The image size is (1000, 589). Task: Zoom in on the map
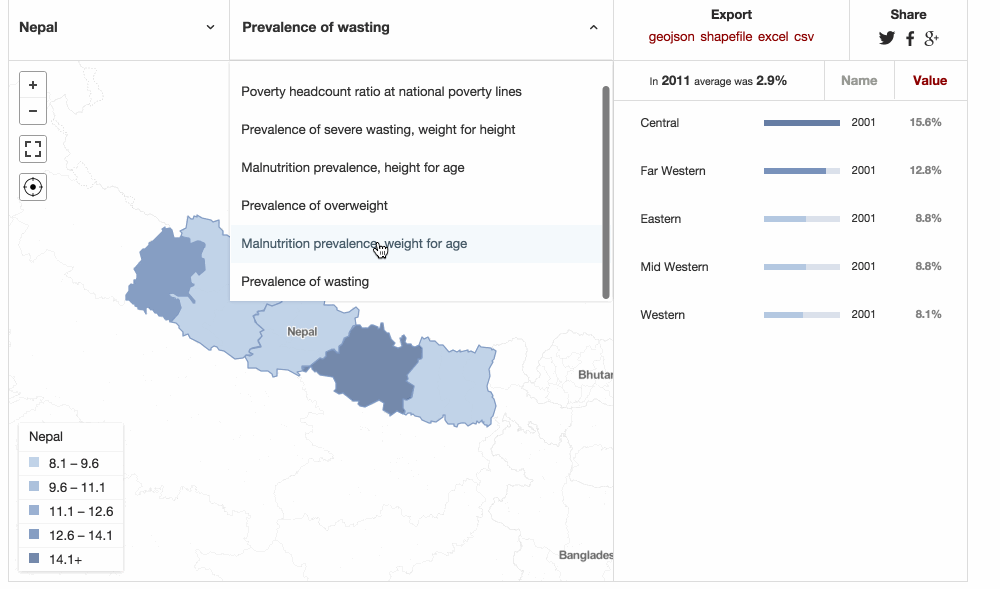(33, 85)
